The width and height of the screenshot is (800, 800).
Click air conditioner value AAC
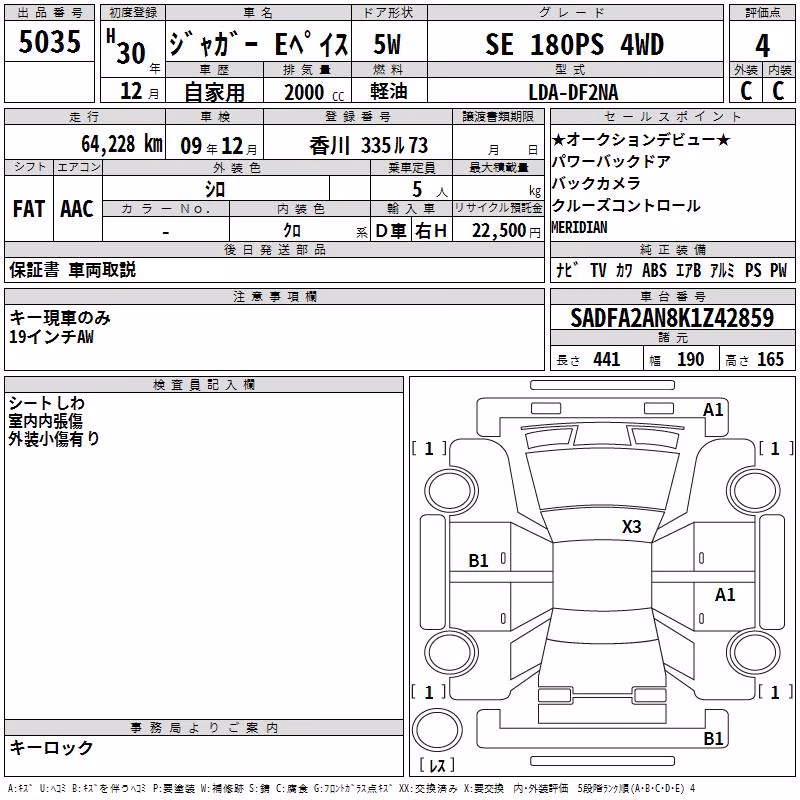point(77,209)
